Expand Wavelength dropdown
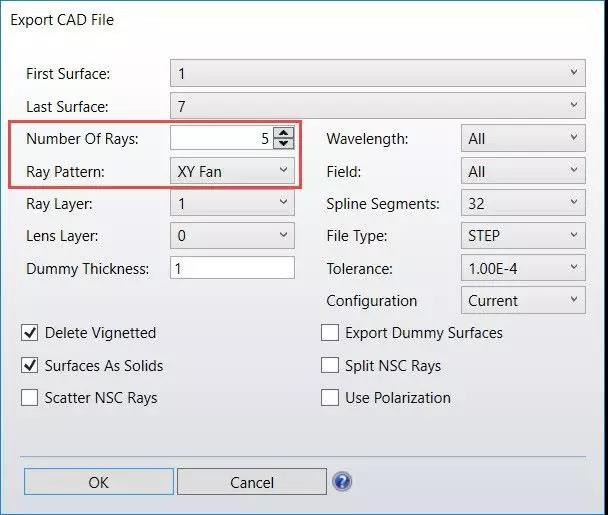 (523, 138)
